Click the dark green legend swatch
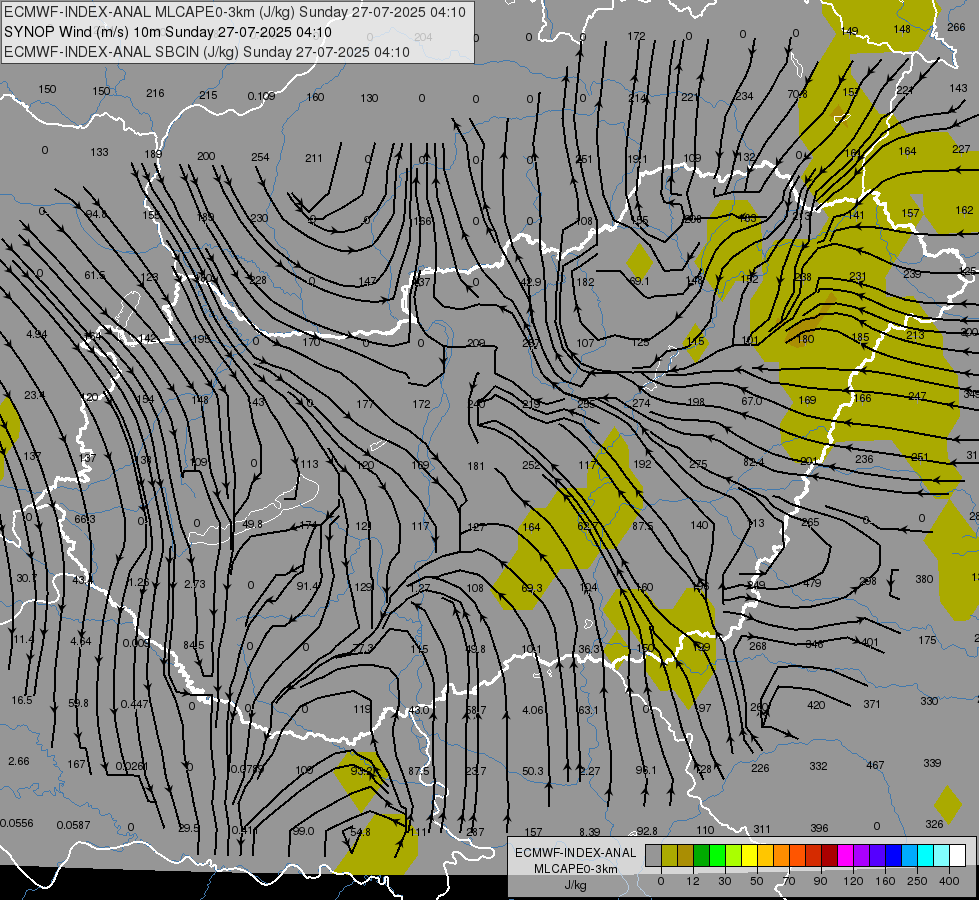The width and height of the screenshot is (979, 900). pos(702,856)
